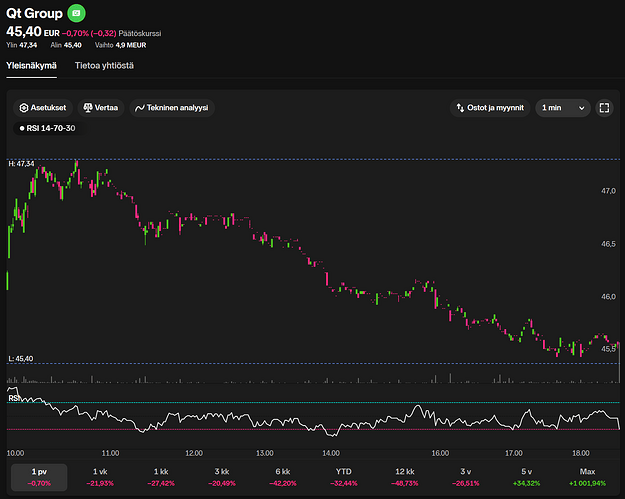
Task: Switch to the Tietoa yhtiöstä tab
Action: coord(104,66)
